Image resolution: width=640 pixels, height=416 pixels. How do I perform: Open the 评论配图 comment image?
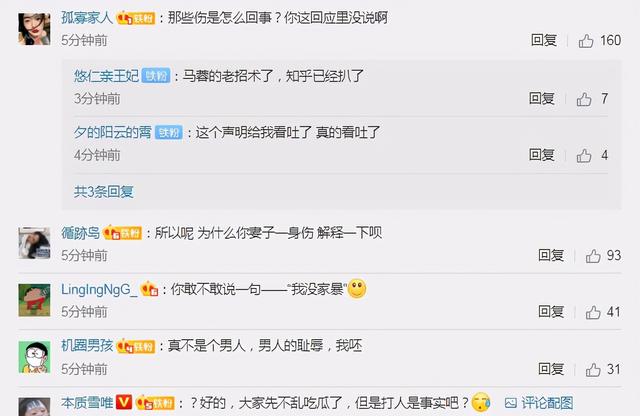[x=538, y=403]
